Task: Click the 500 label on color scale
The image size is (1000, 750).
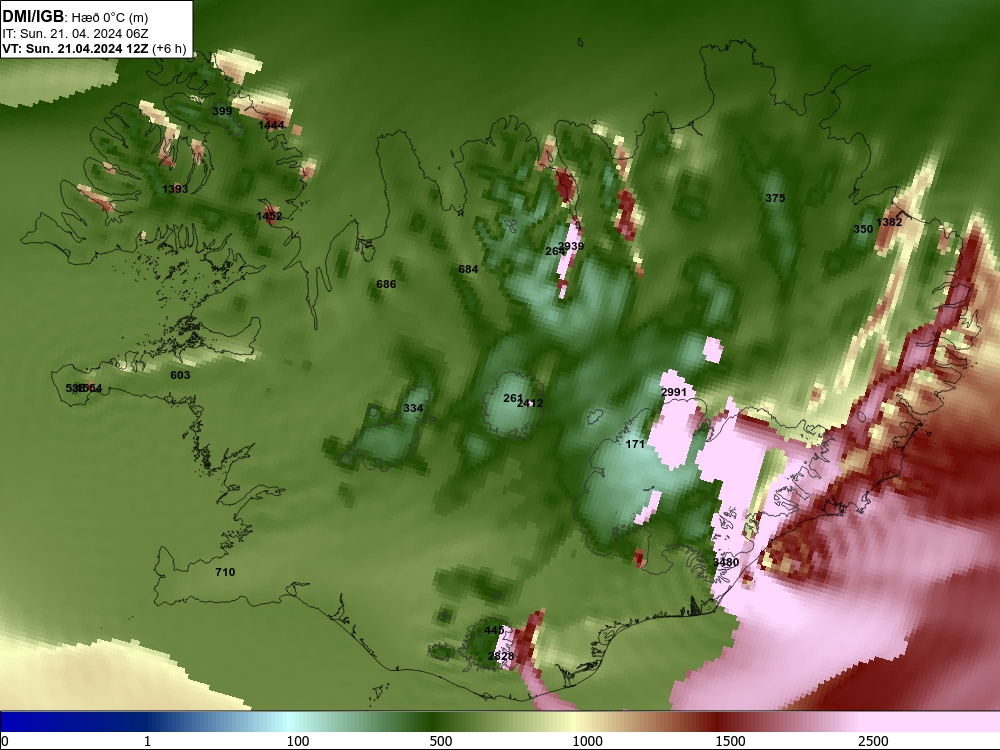Action: point(441,741)
